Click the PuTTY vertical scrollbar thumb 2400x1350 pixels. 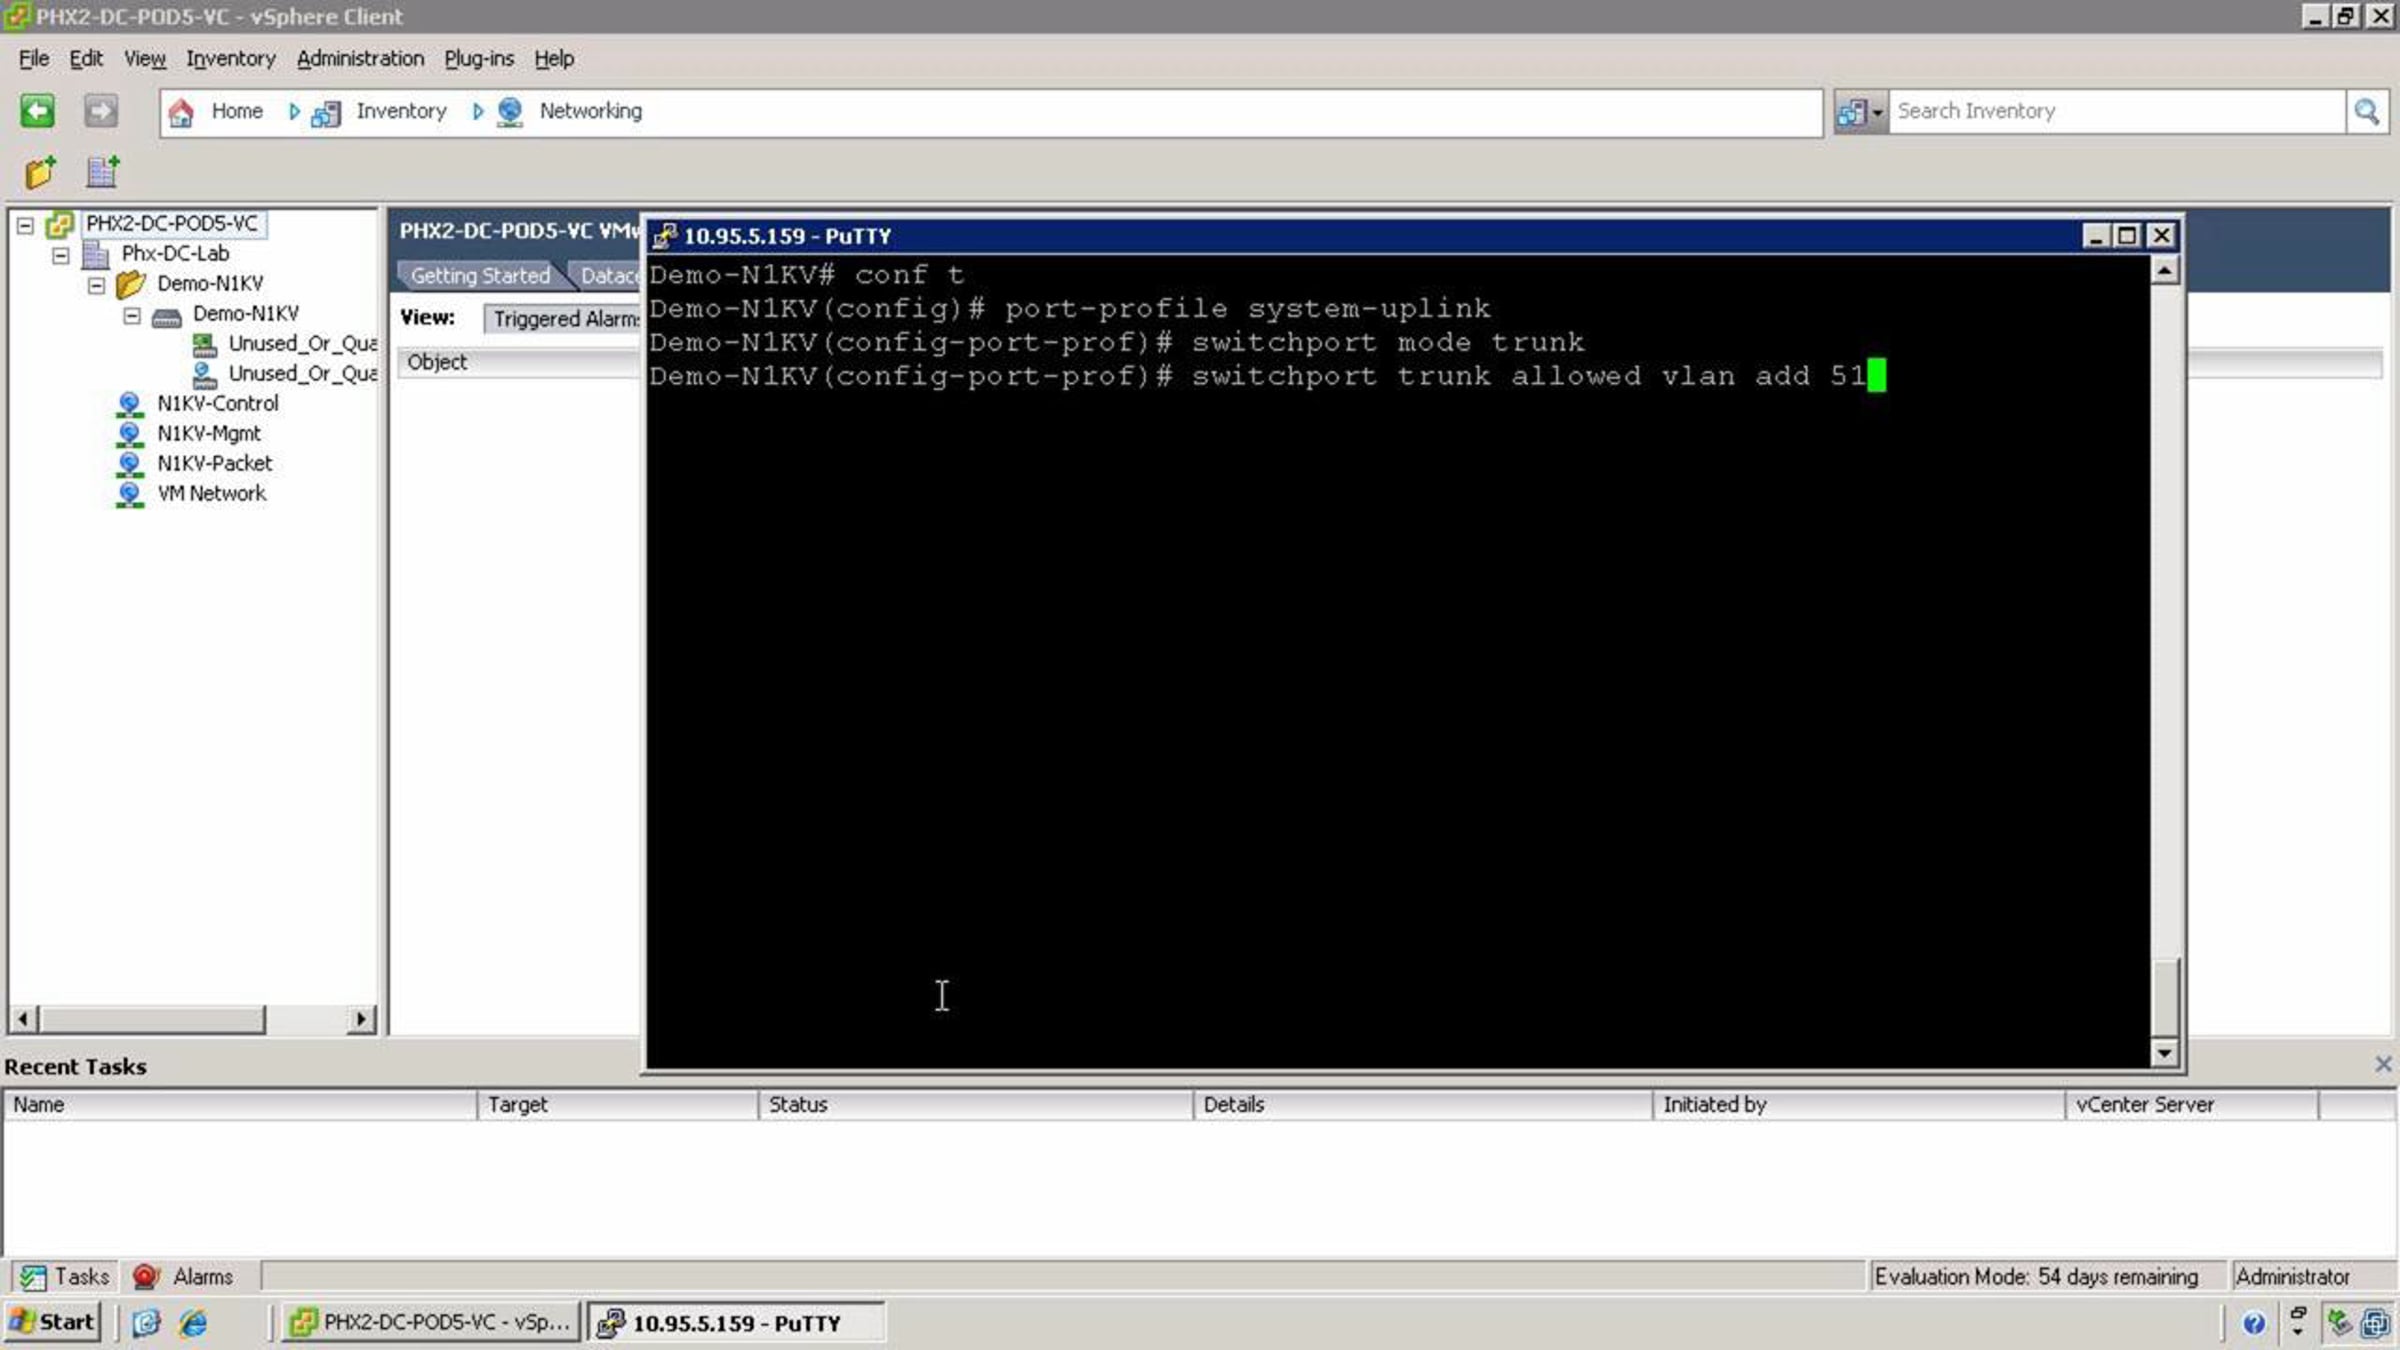tap(2164, 998)
